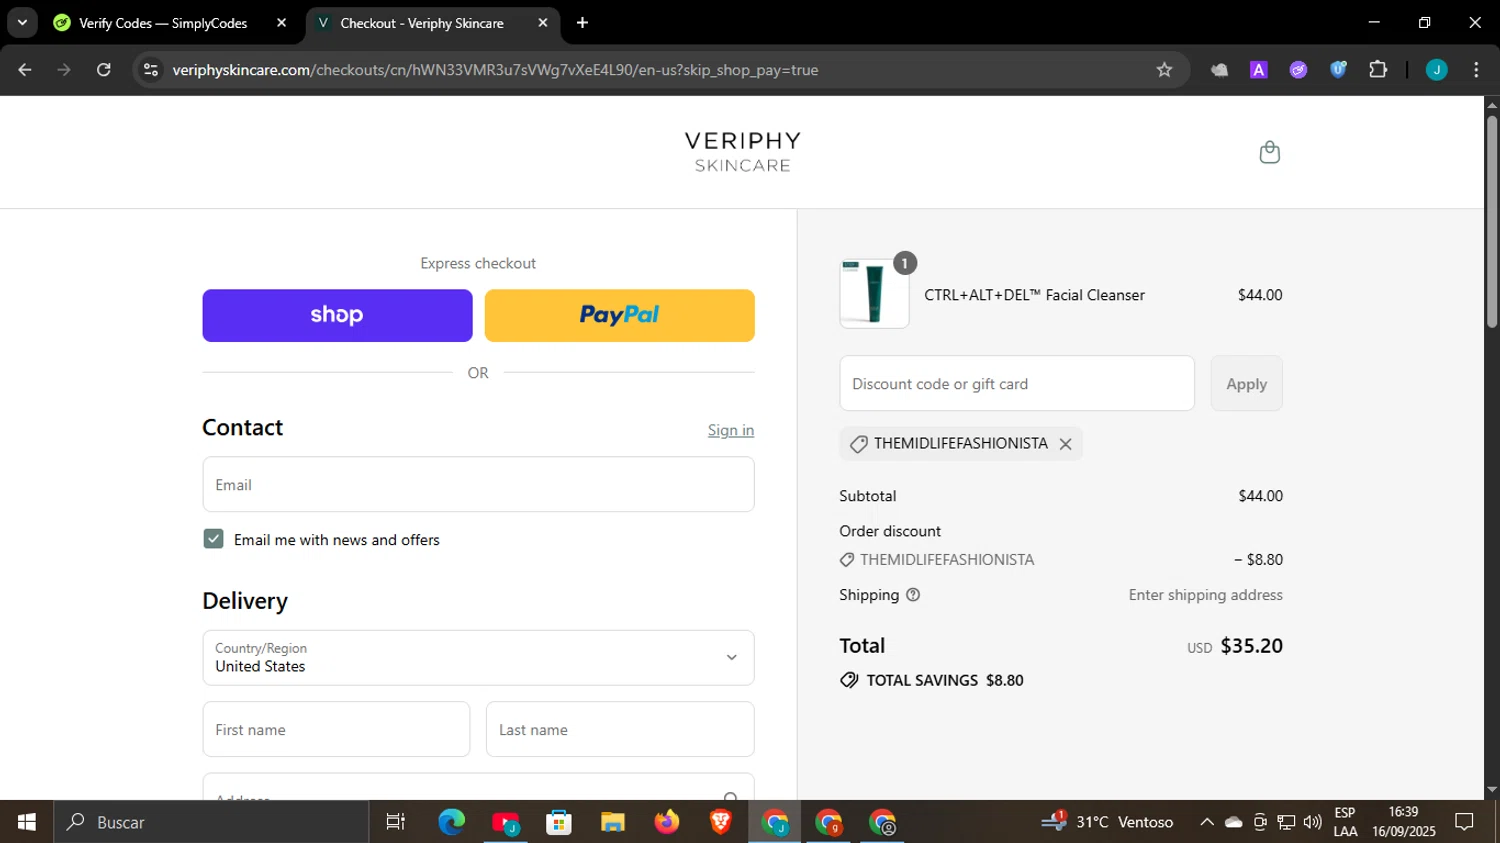The height and width of the screenshot is (843, 1500).
Task: Launch Firefox from taskbar
Action: pyautogui.click(x=667, y=822)
